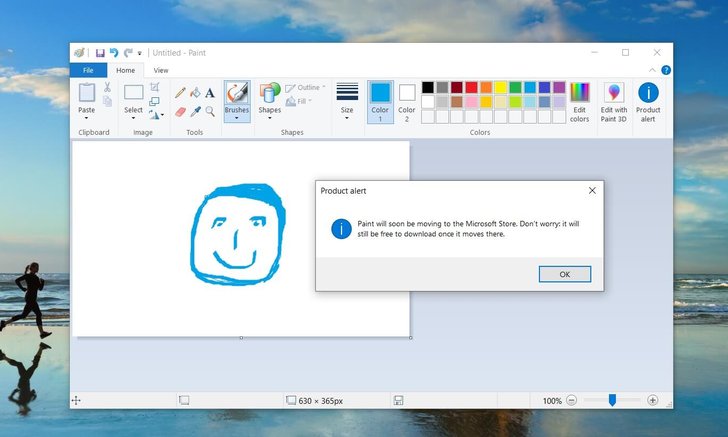Image resolution: width=728 pixels, height=437 pixels.
Task: Open the Rotate dropdown arrow
Action: (162, 115)
